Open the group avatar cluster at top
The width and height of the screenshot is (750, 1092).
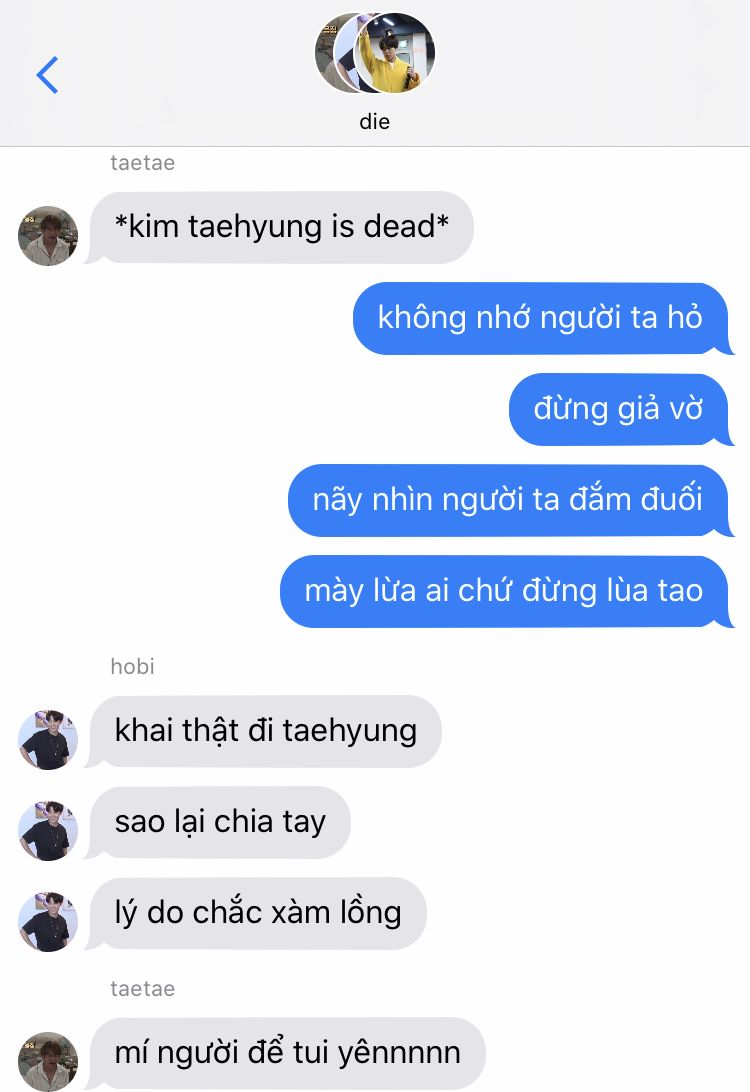click(x=375, y=53)
